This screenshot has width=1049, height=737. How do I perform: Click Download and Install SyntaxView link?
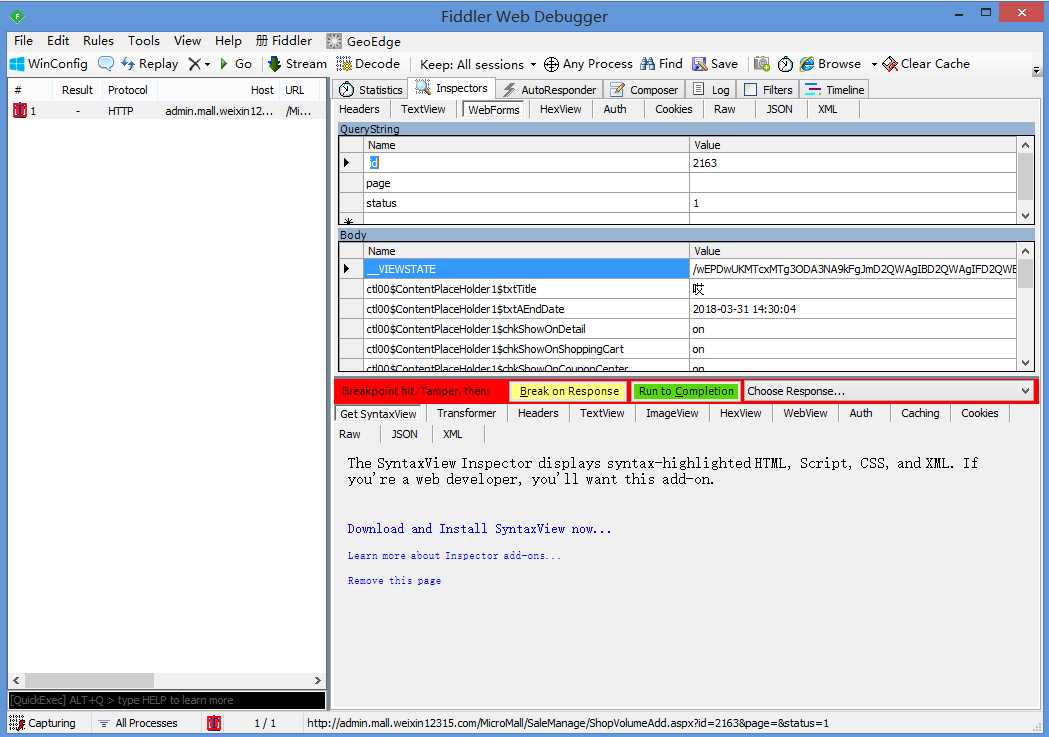[x=479, y=529]
